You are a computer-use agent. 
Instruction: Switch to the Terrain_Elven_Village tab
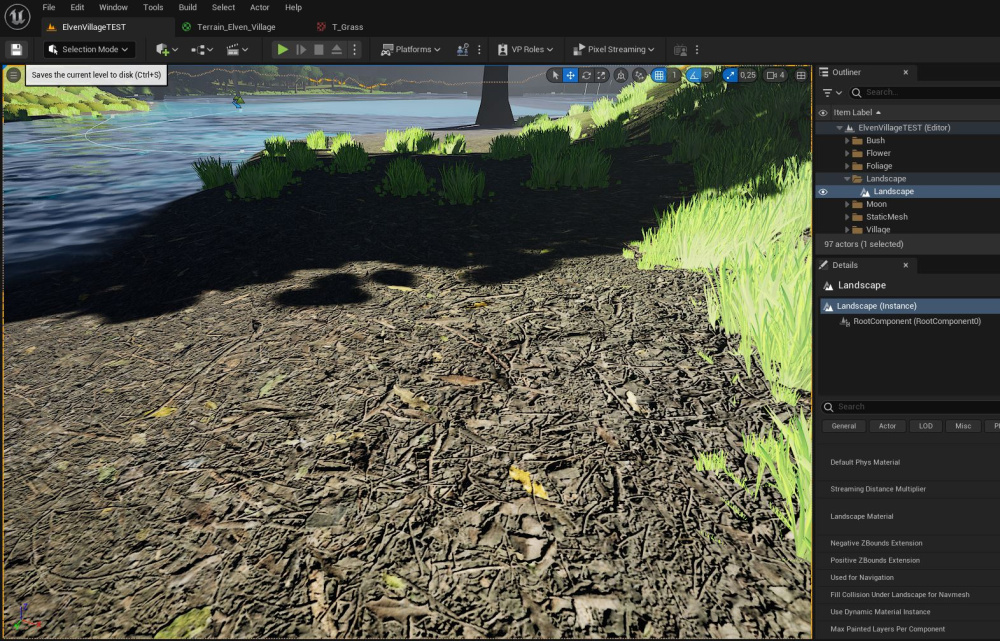coord(235,27)
